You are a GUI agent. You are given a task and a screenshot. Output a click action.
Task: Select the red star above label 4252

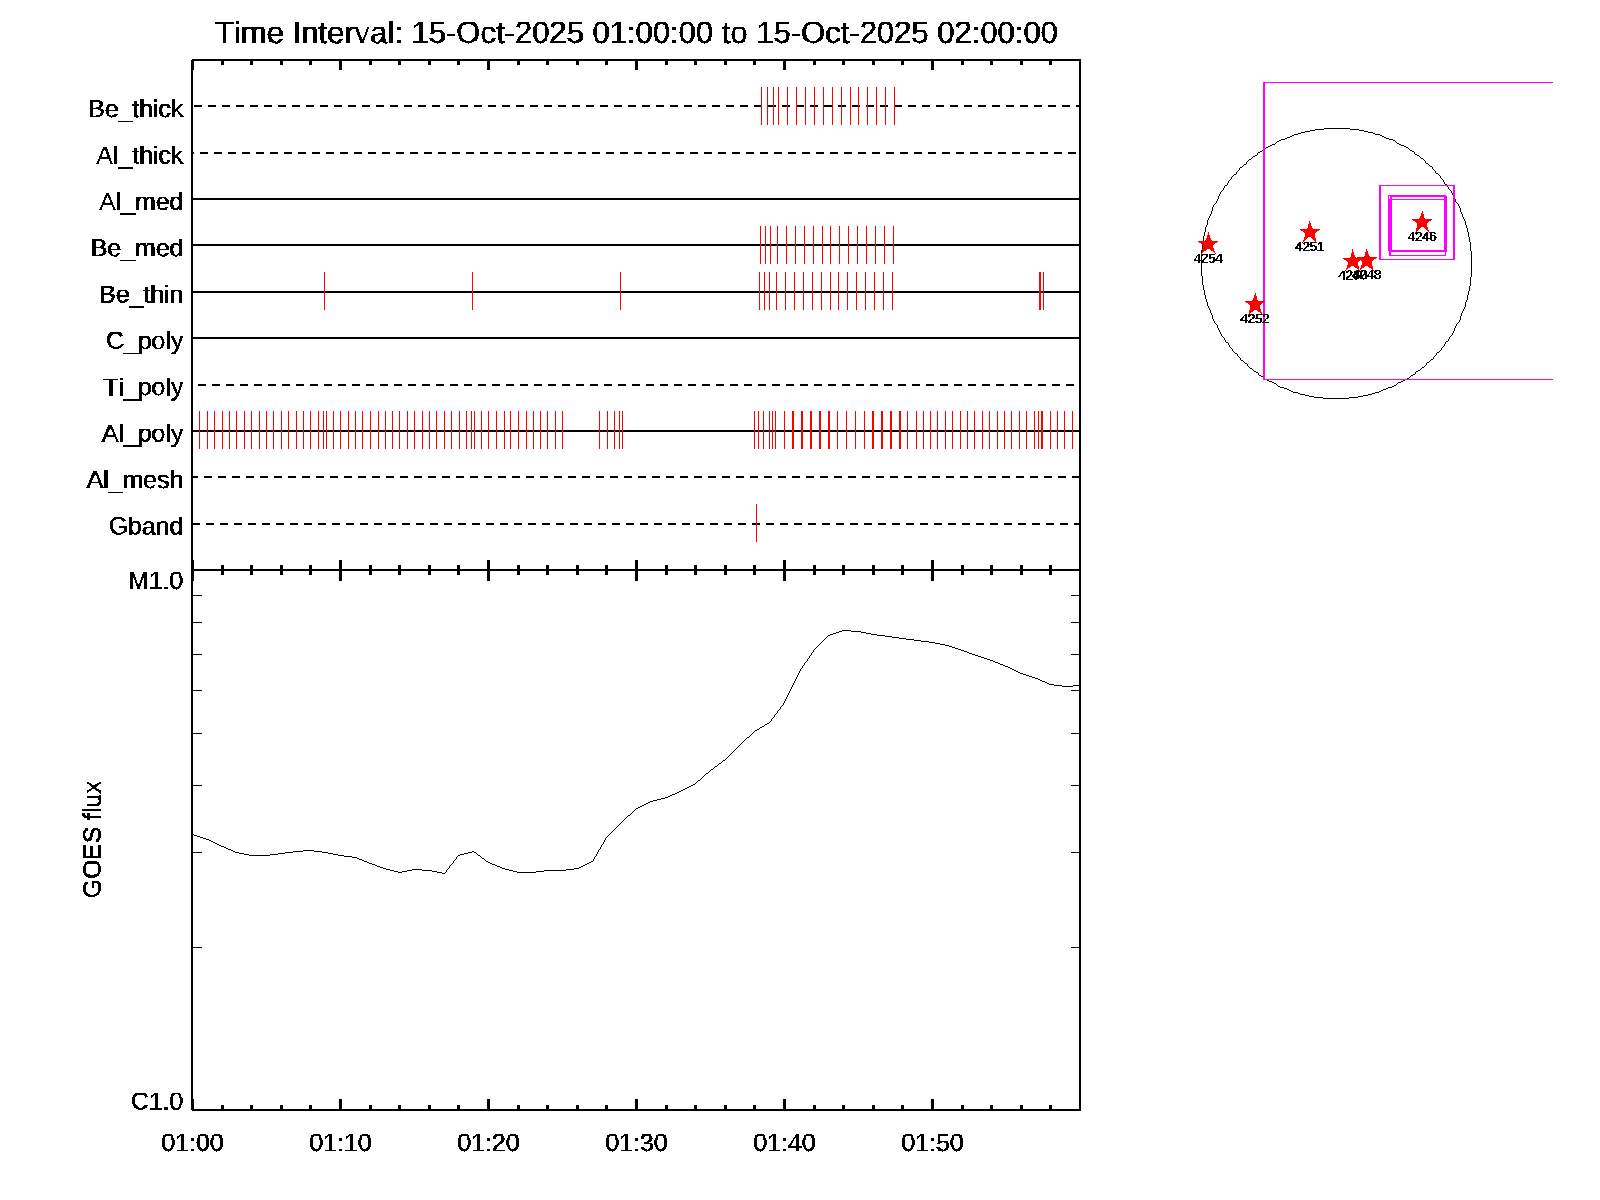pos(1254,304)
